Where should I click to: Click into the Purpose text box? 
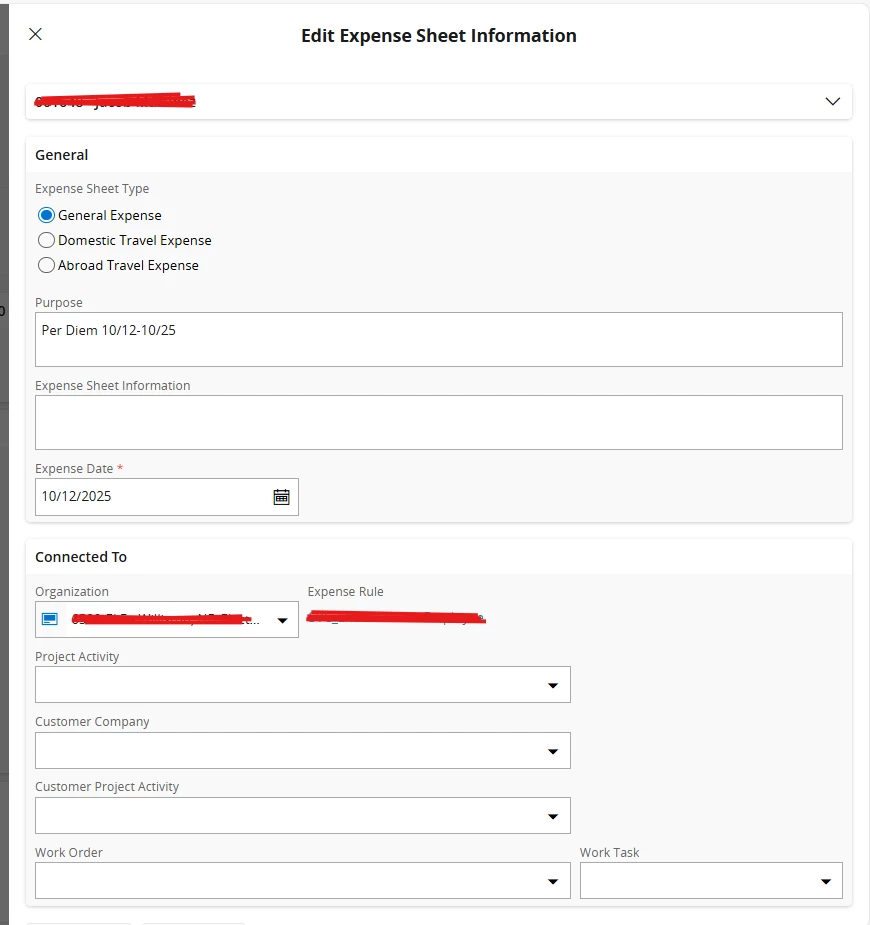(x=438, y=340)
